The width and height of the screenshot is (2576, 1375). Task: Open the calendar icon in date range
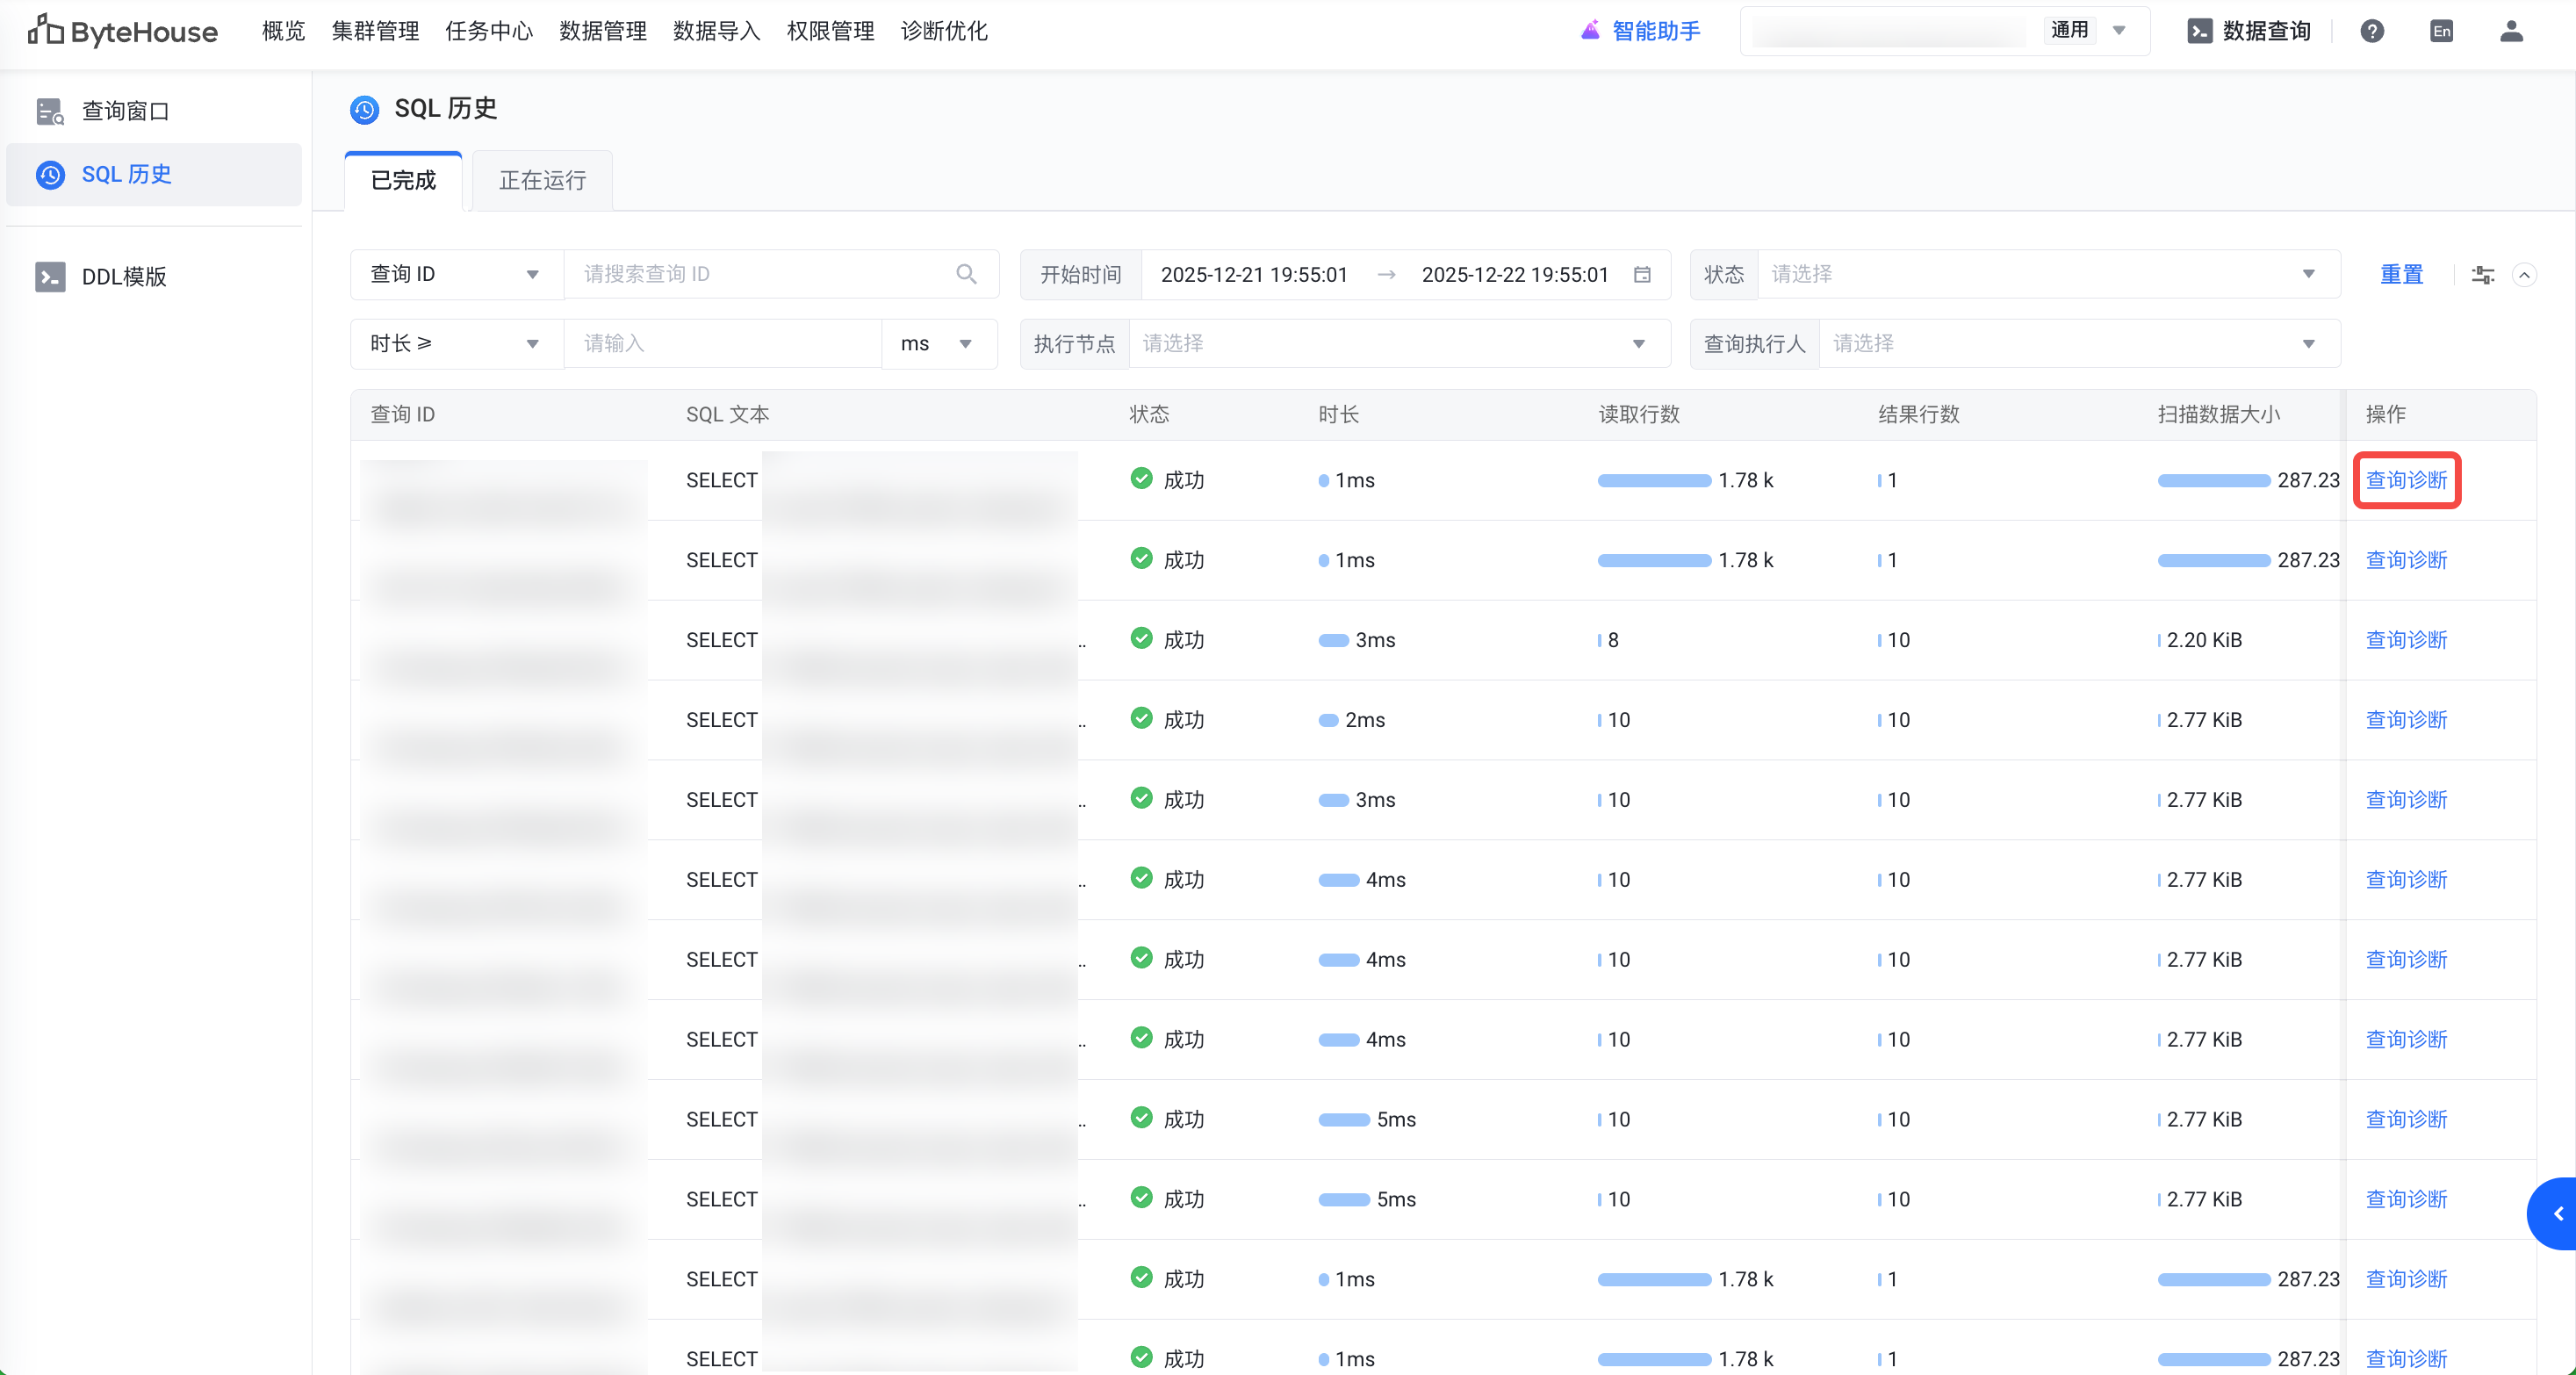click(1642, 275)
